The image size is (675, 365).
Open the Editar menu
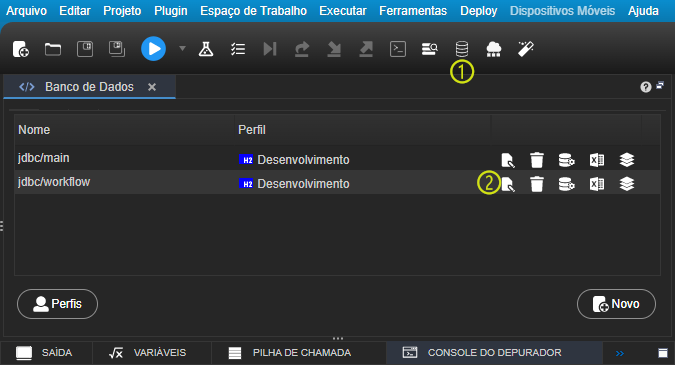[x=75, y=11]
